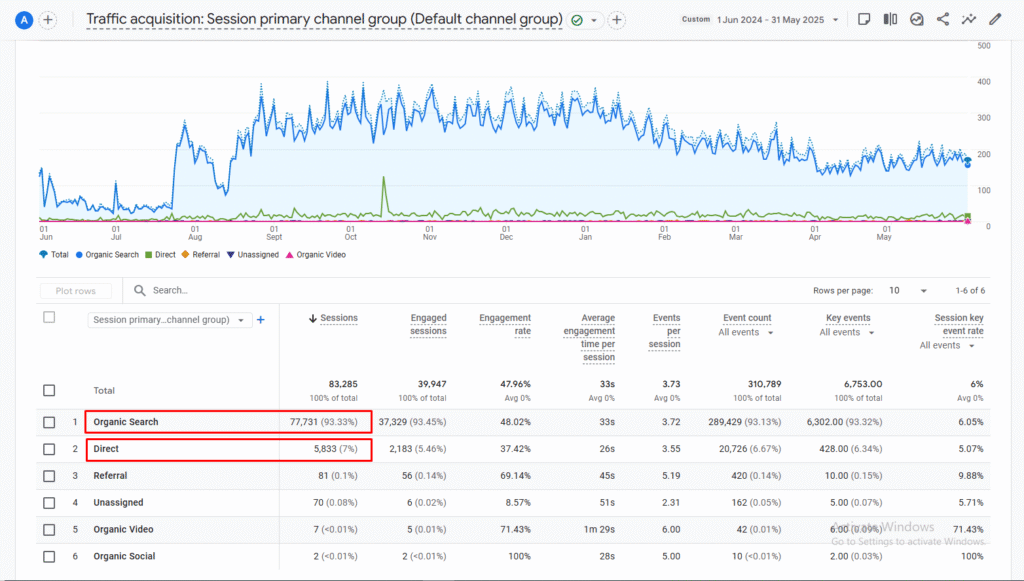Click the Direct channel name
This screenshot has height=581, width=1024.
tap(106, 448)
